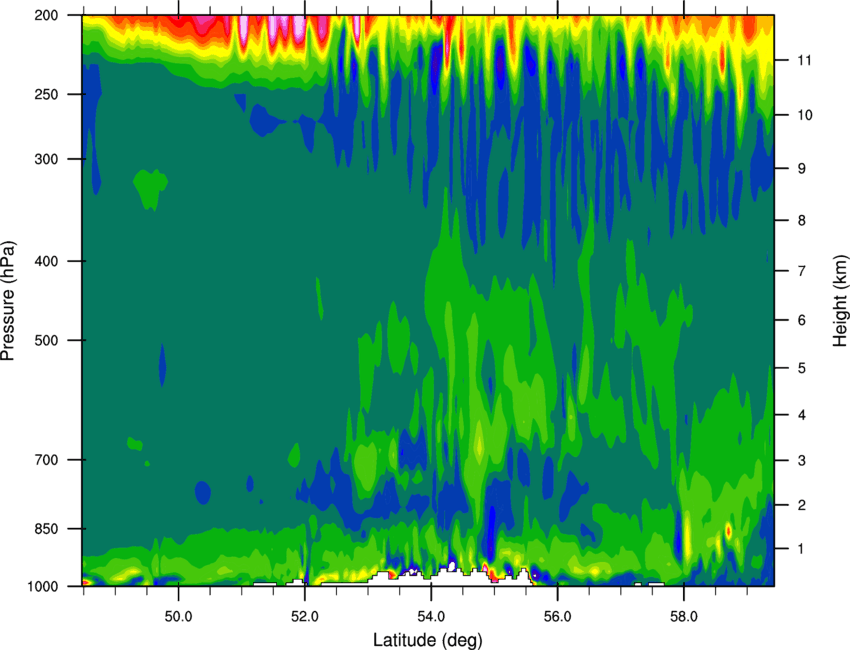This screenshot has height=650, width=850.
Task: Pick the 7 km height label
Action: click(802, 271)
